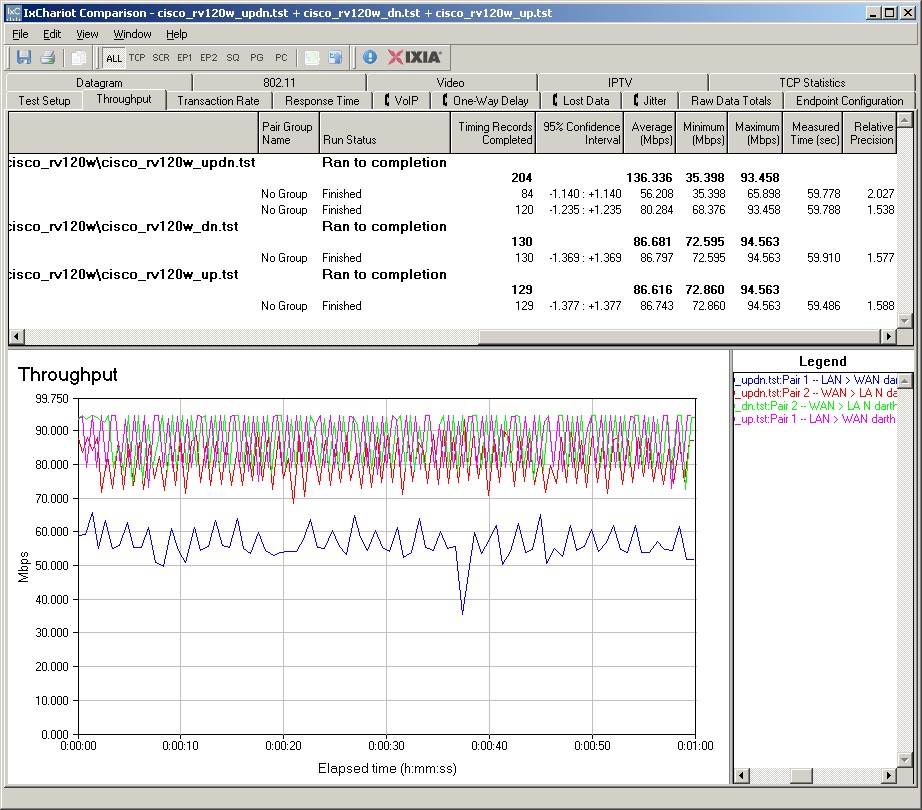Switch to the Video tab
Image resolution: width=922 pixels, height=810 pixels.
click(x=450, y=83)
